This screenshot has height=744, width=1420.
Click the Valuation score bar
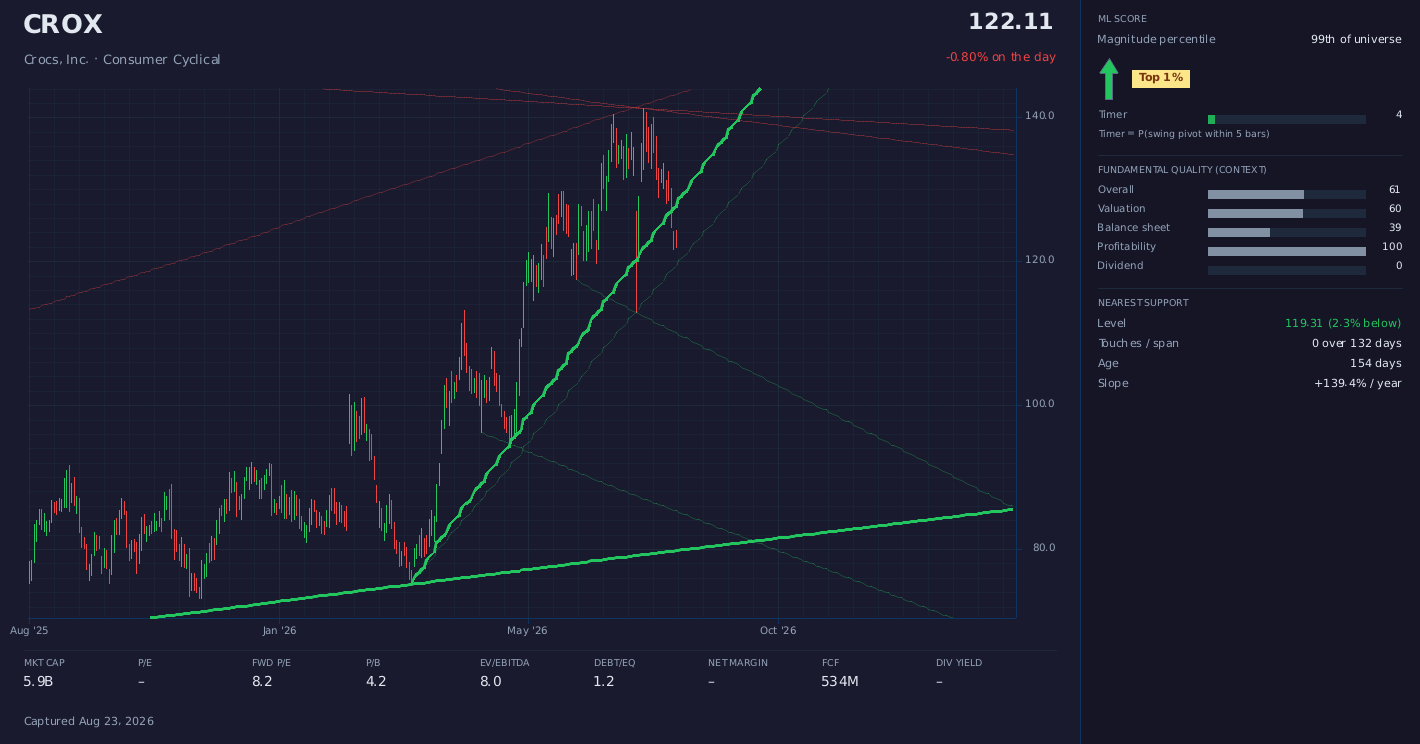click(x=1287, y=213)
